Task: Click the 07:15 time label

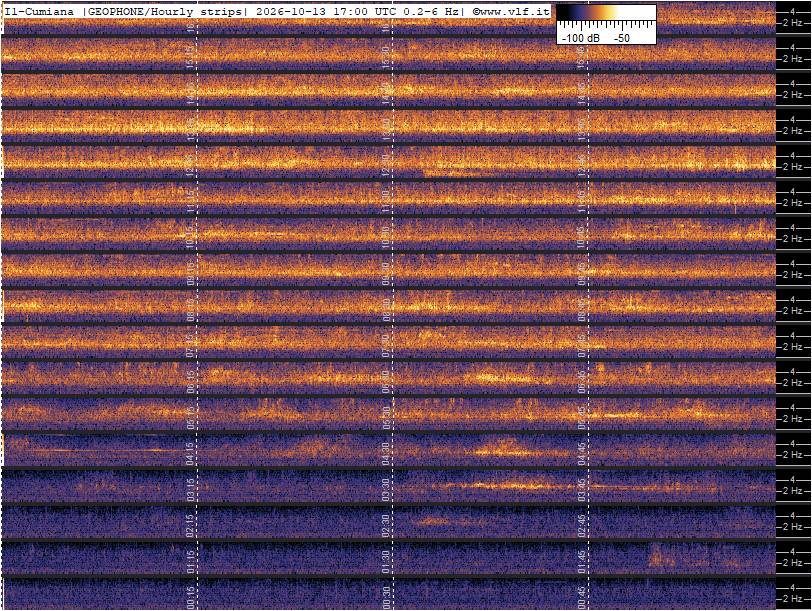Action: coord(191,346)
